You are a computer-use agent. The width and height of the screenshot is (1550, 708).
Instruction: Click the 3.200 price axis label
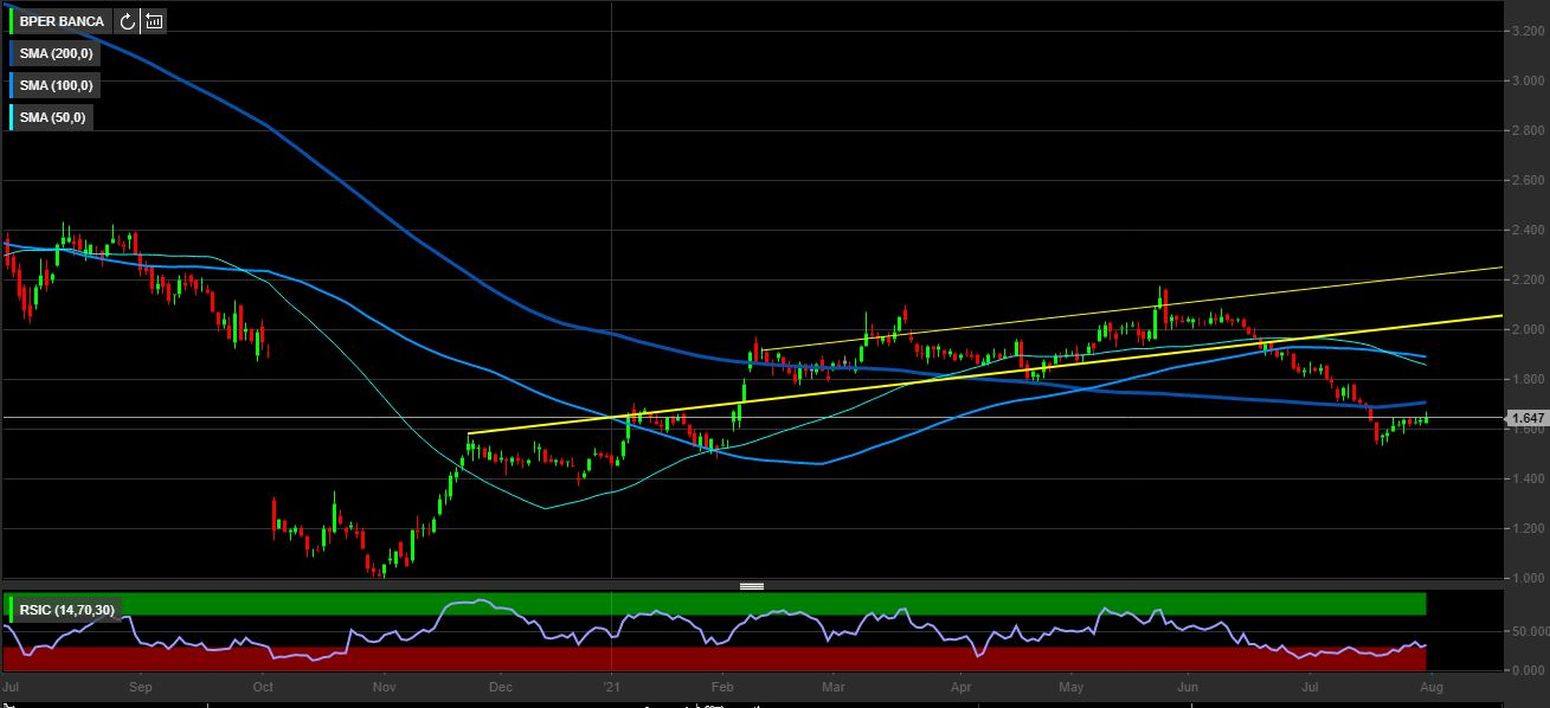pos(1528,31)
